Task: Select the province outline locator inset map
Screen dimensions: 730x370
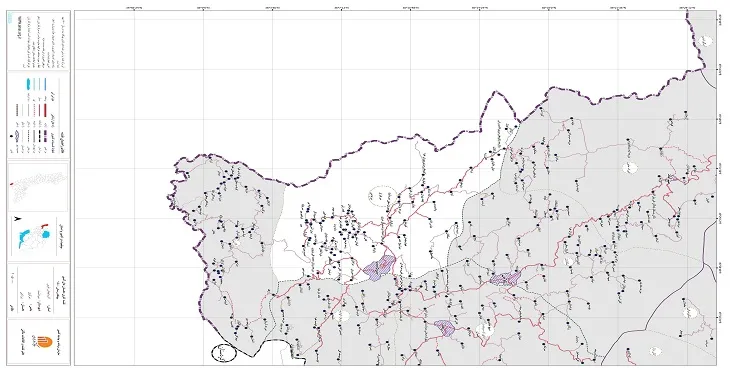Action: (38, 187)
